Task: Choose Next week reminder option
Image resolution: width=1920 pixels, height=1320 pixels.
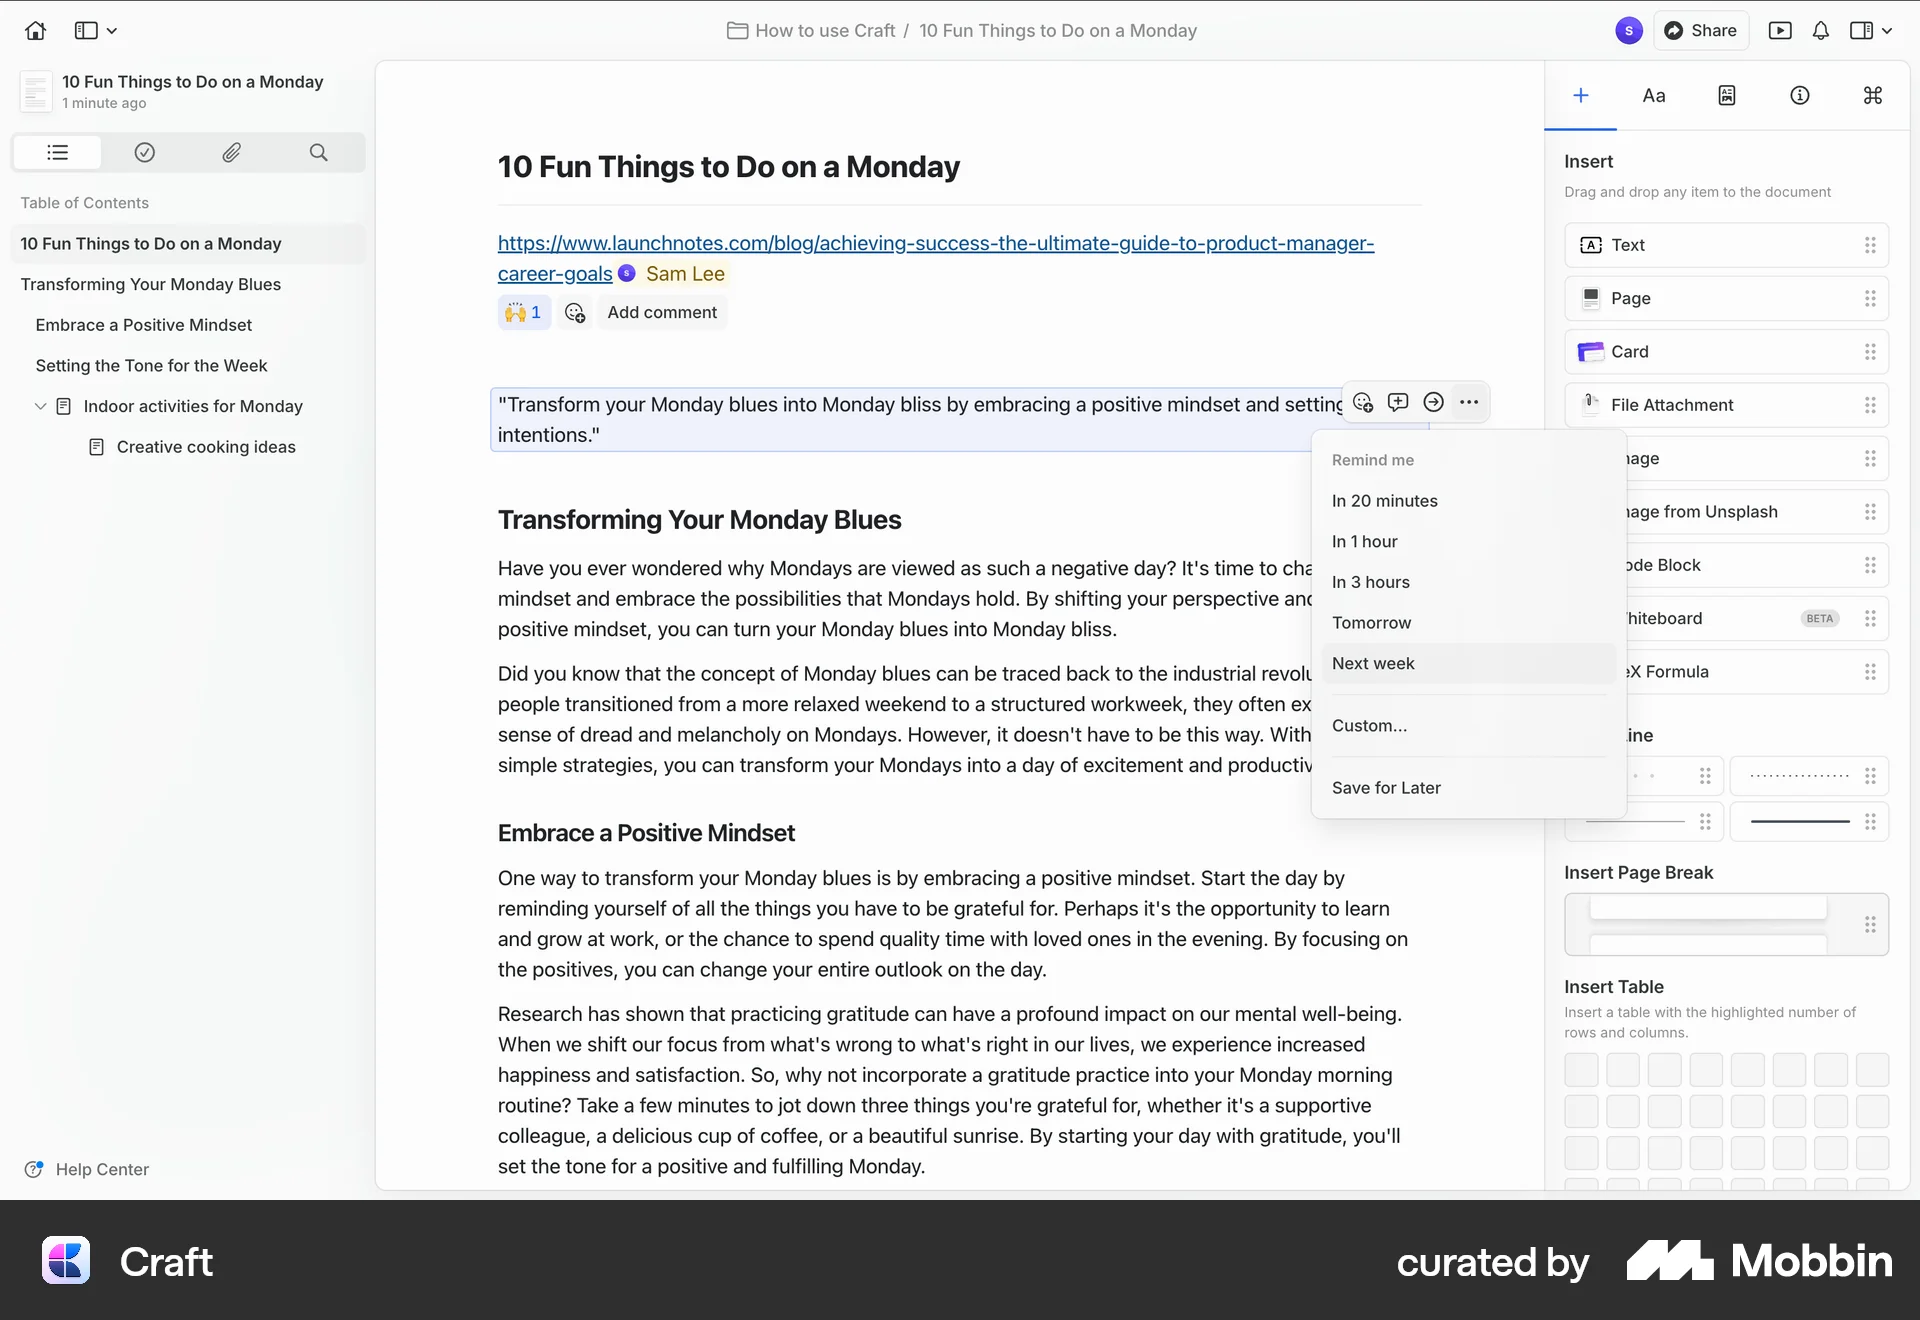Action: point(1373,663)
